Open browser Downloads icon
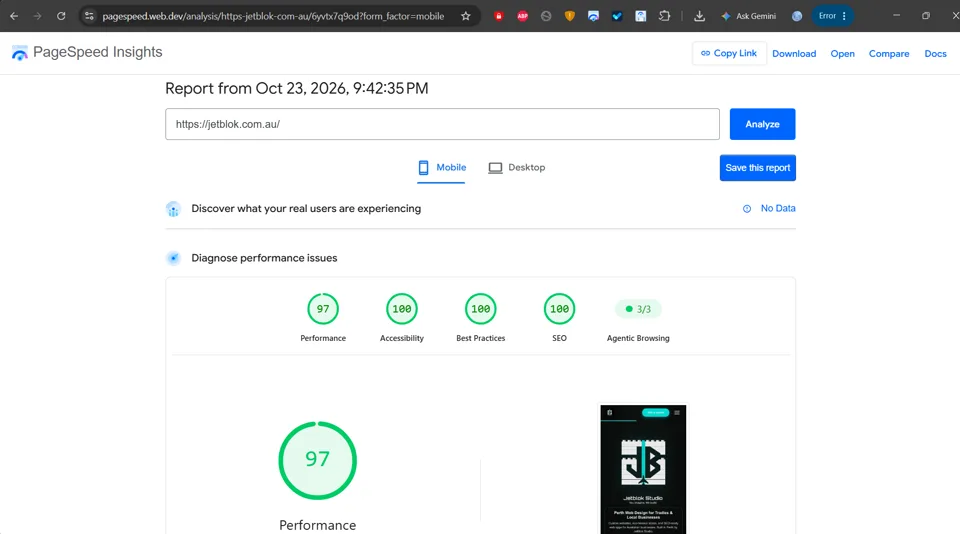Image resolution: width=960 pixels, height=534 pixels. click(x=699, y=16)
